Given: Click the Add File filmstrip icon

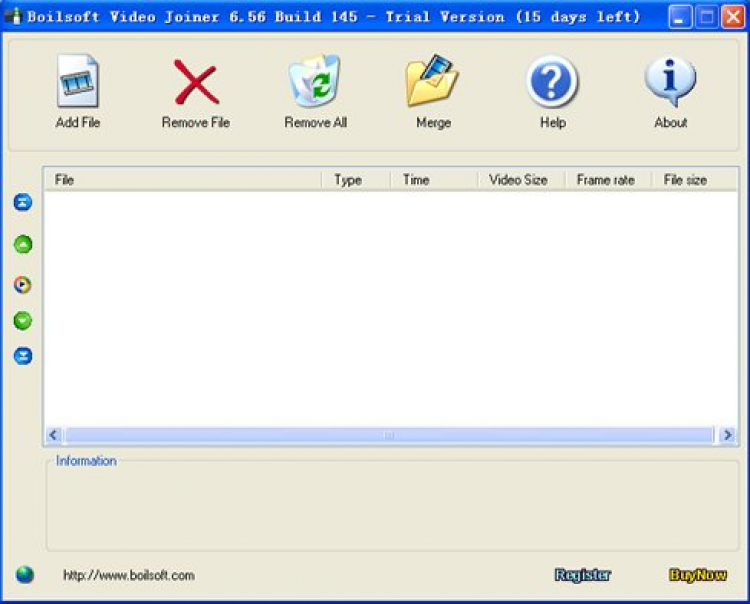Looking at the screenshot, I should 77,80.
